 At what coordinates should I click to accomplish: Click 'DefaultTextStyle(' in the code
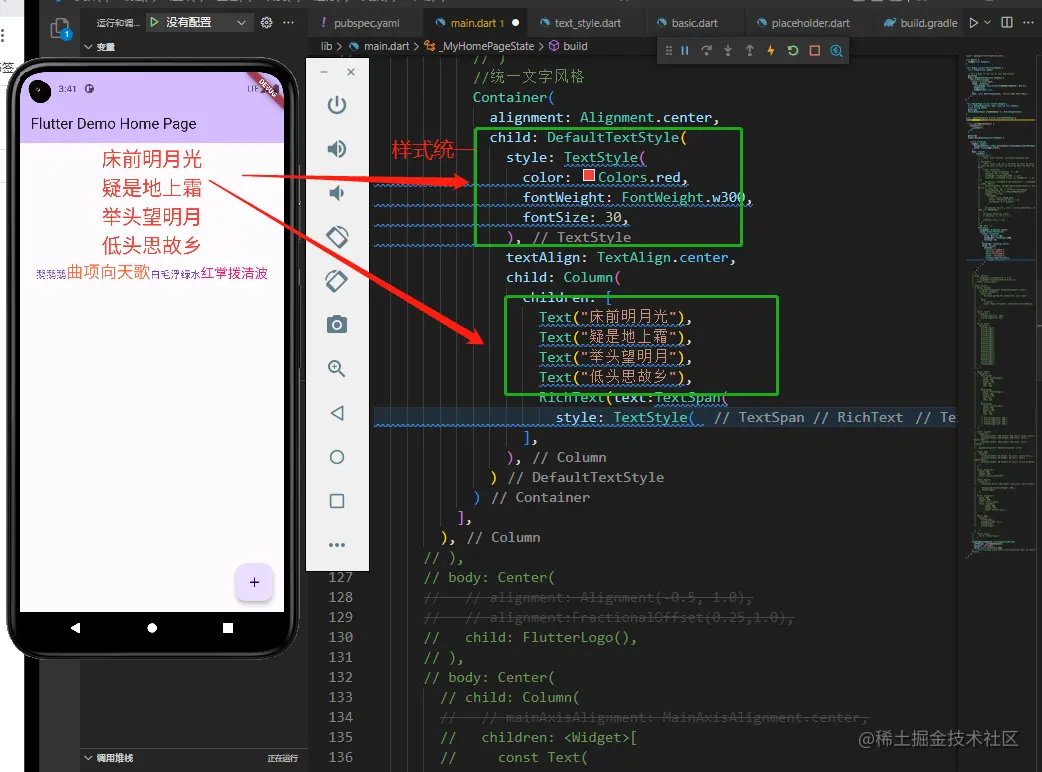coord(617,138)
